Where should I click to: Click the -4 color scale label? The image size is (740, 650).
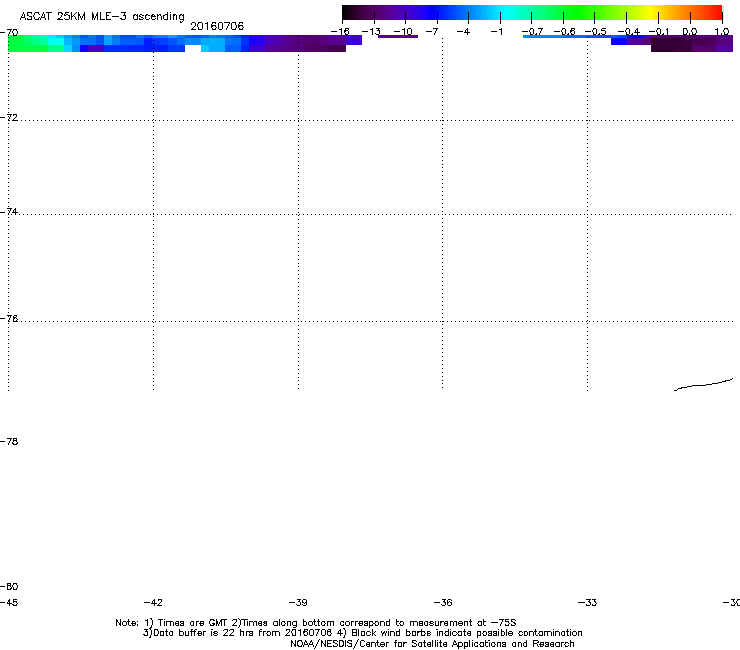tap(463, 31)
